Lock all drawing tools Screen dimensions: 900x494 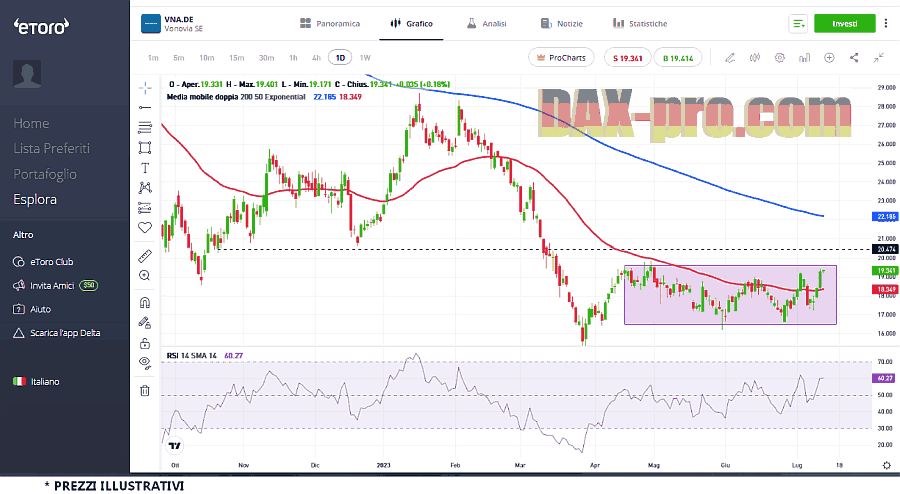pos(145,343)
